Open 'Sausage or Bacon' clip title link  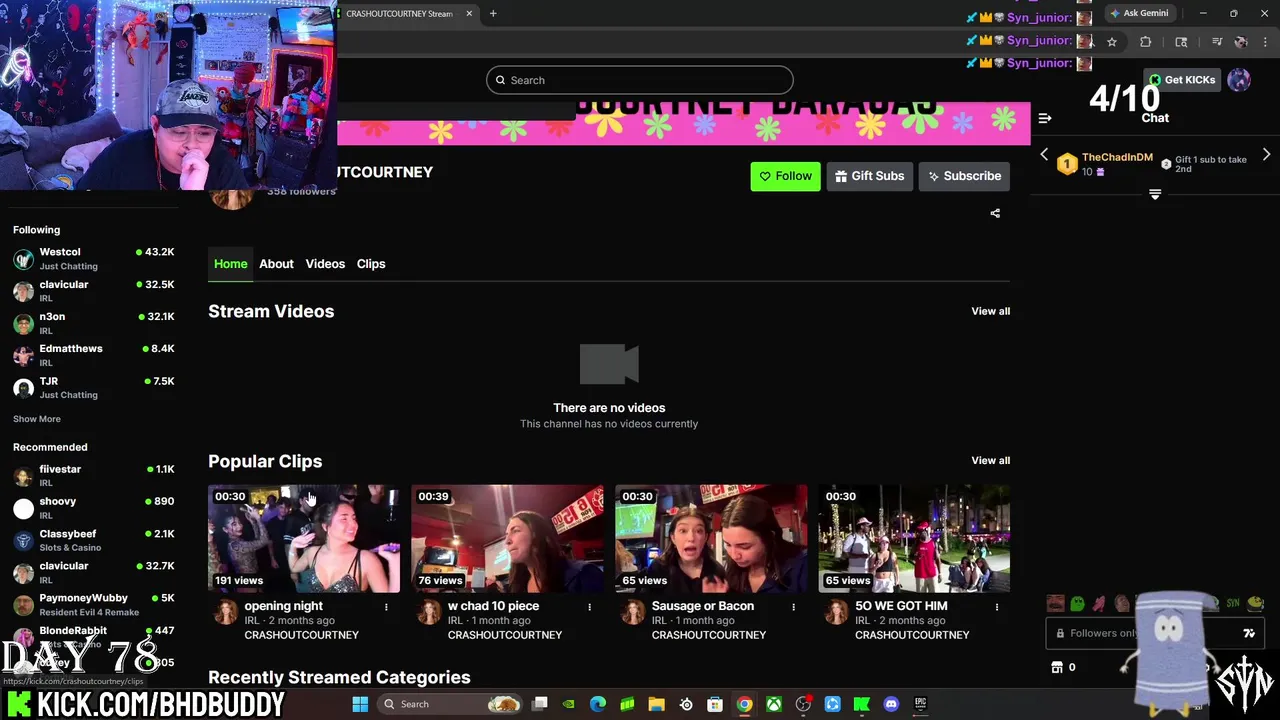pos(702,606)
